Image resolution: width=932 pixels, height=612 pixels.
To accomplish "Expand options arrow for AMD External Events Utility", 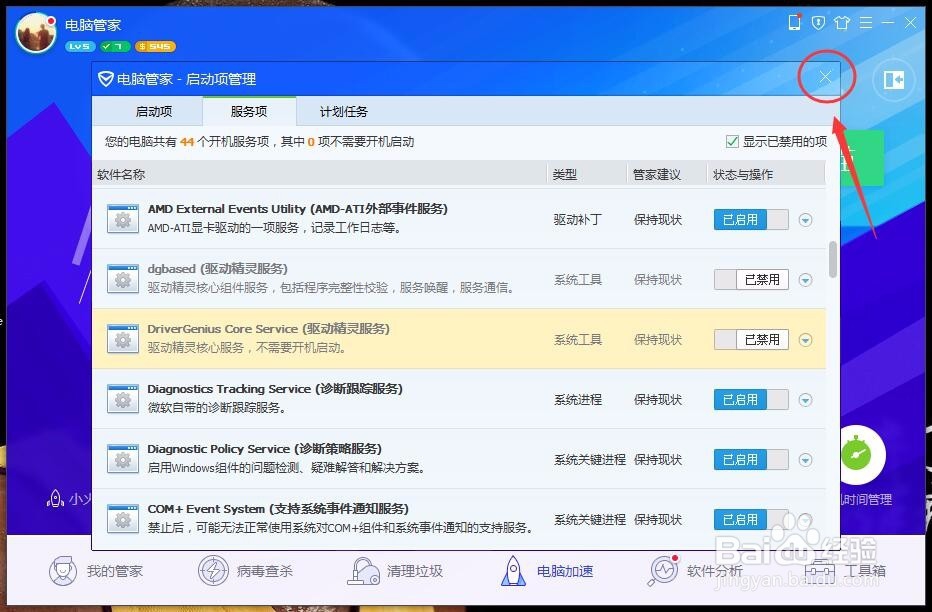I will 805,220.
